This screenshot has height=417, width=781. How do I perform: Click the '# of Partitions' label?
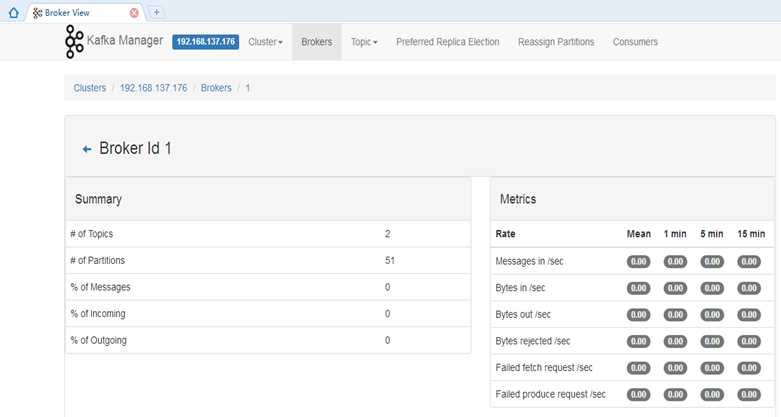click(x=98, y=260)
